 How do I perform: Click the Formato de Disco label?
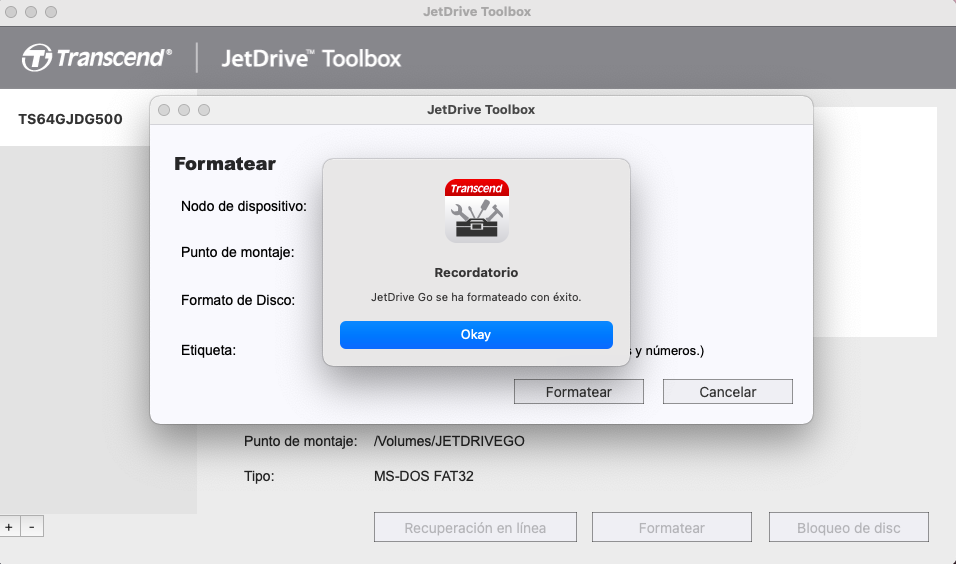pyautogui.click(x=238, y=300)
